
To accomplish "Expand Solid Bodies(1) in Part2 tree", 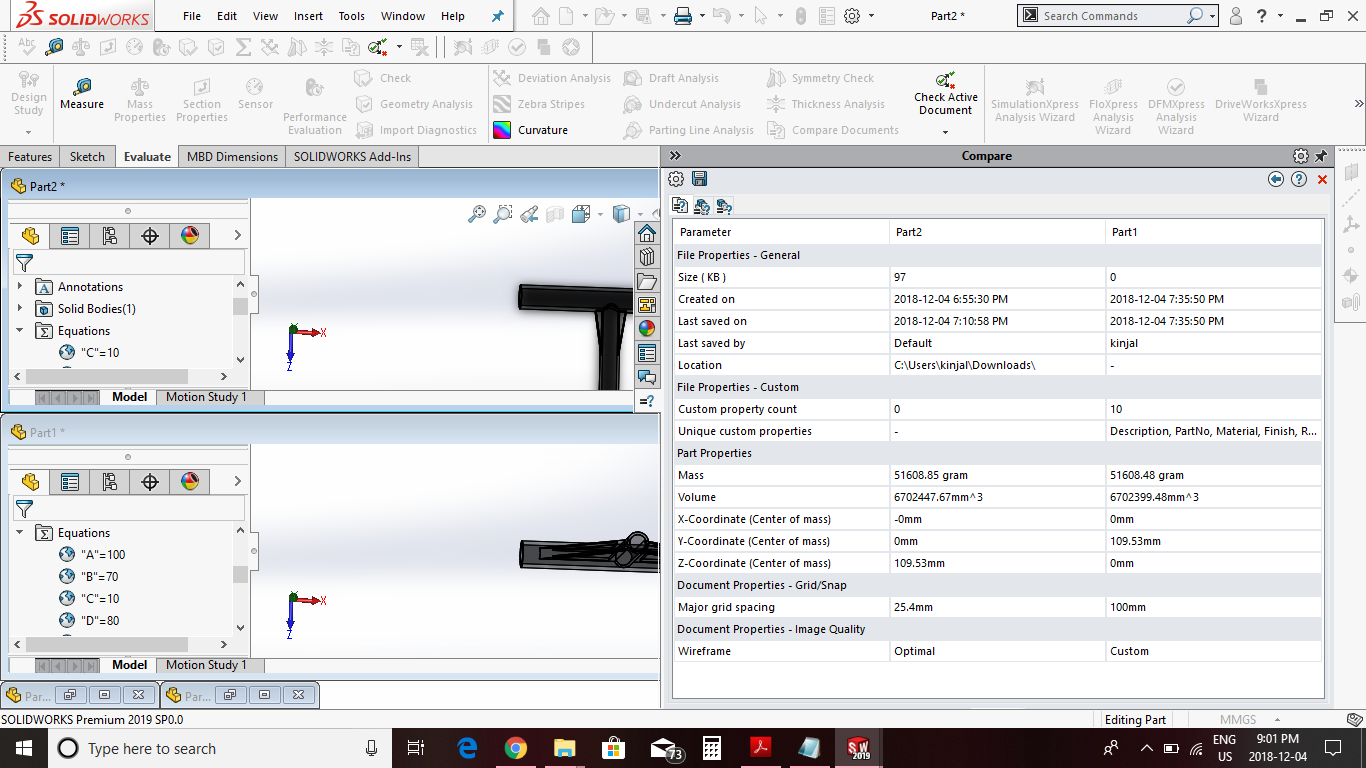I will [x=20, y=309].
